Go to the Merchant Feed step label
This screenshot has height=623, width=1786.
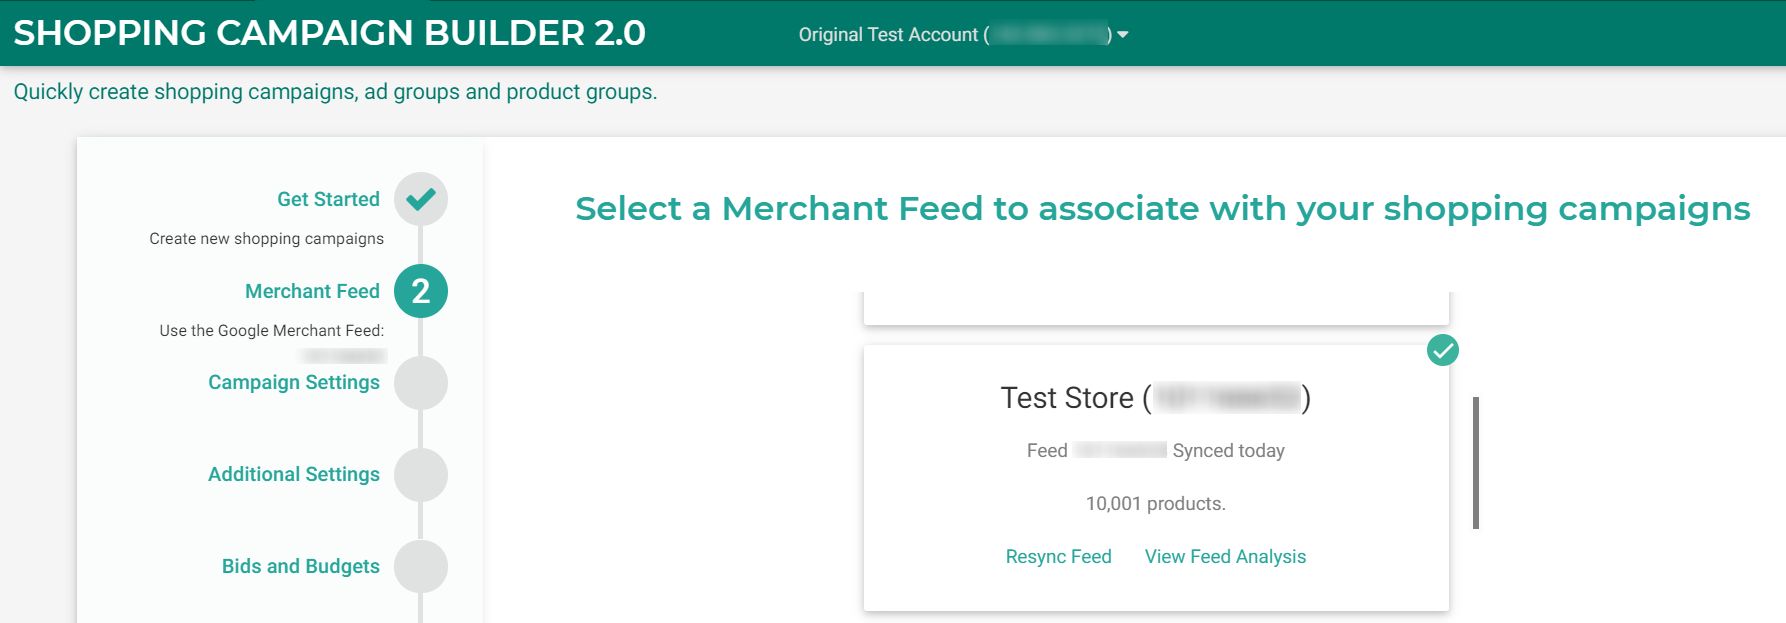[312, 291]
